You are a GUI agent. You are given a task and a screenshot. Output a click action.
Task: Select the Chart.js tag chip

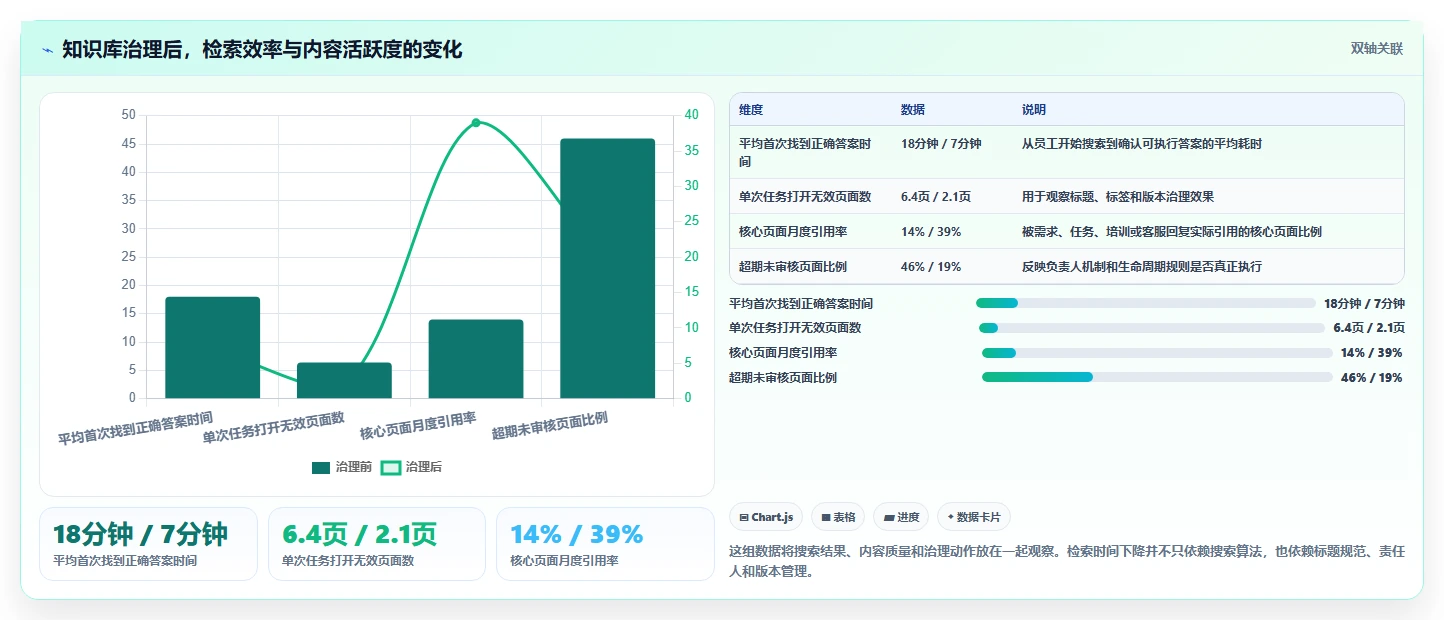tap(766, 517)
